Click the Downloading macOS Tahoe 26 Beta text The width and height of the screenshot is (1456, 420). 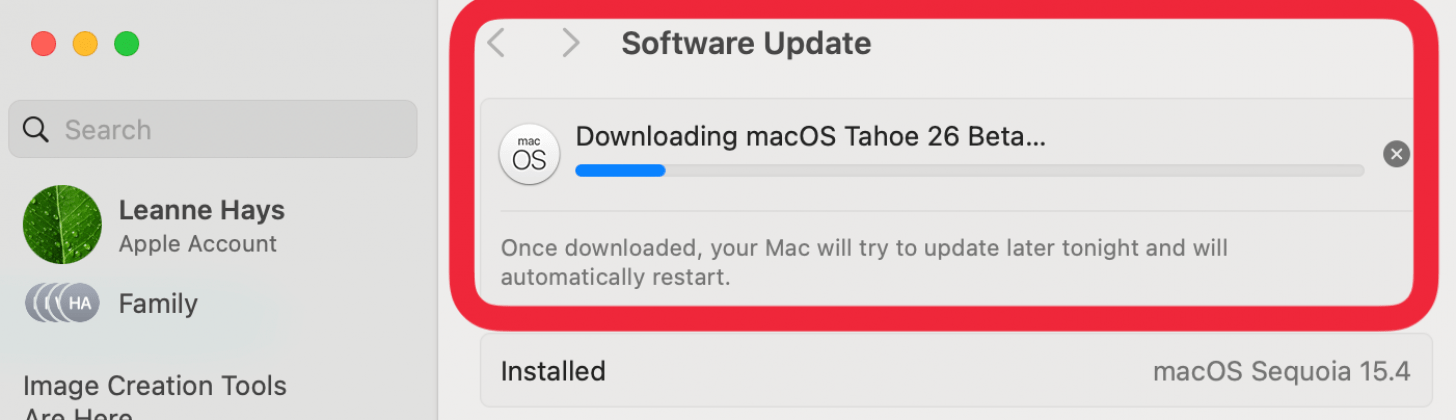tap(810, 137)
